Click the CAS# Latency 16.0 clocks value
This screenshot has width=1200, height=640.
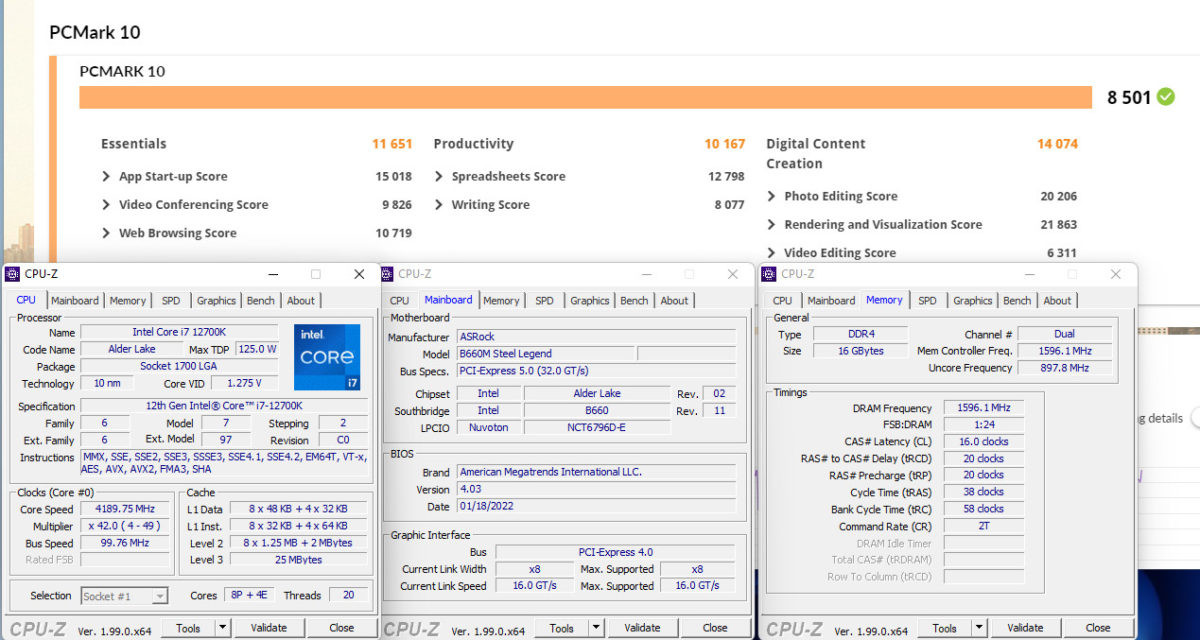[984, 441]
